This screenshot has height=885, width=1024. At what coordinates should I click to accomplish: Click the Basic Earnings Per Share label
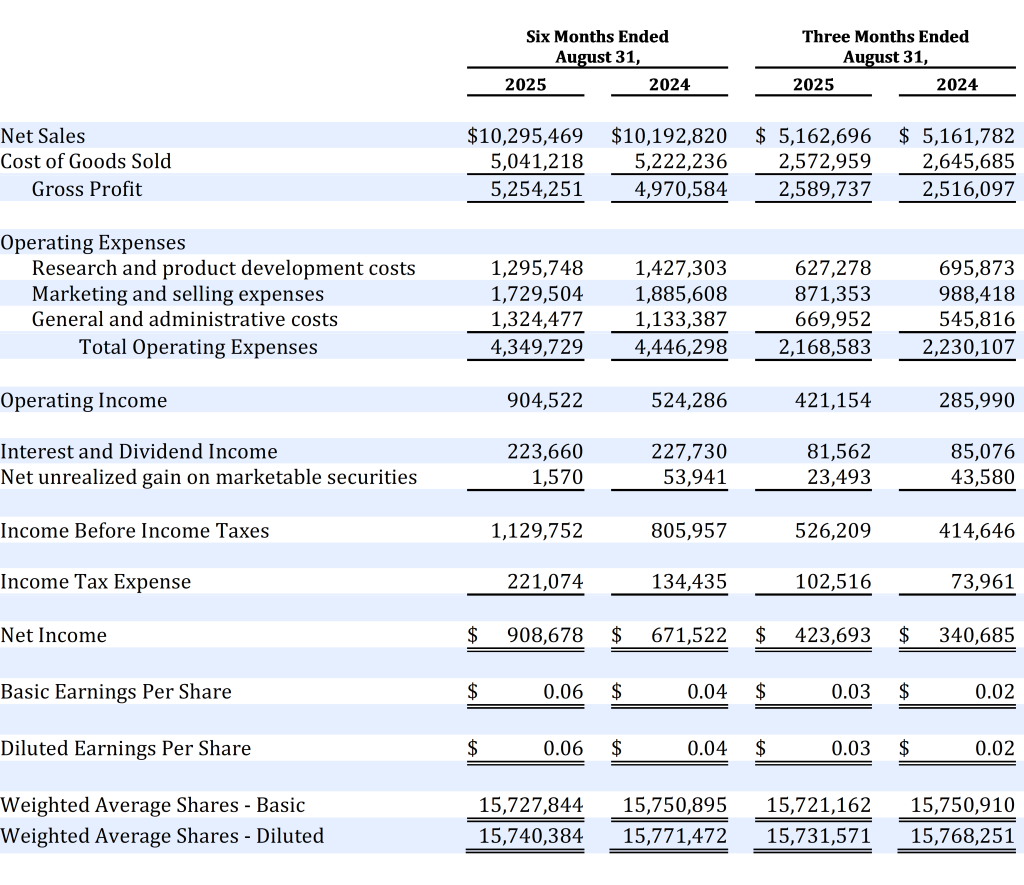pyautogui.click(x=116, y=692)
